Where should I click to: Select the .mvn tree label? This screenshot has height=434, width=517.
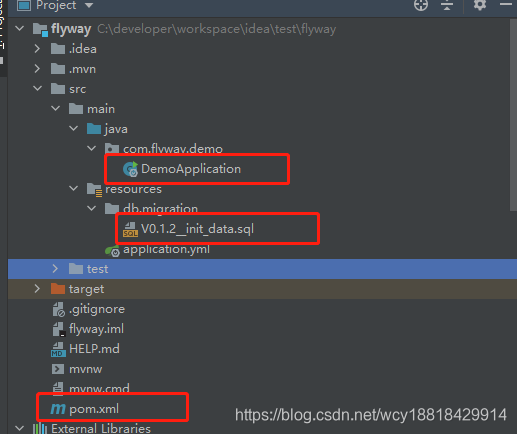82,69
